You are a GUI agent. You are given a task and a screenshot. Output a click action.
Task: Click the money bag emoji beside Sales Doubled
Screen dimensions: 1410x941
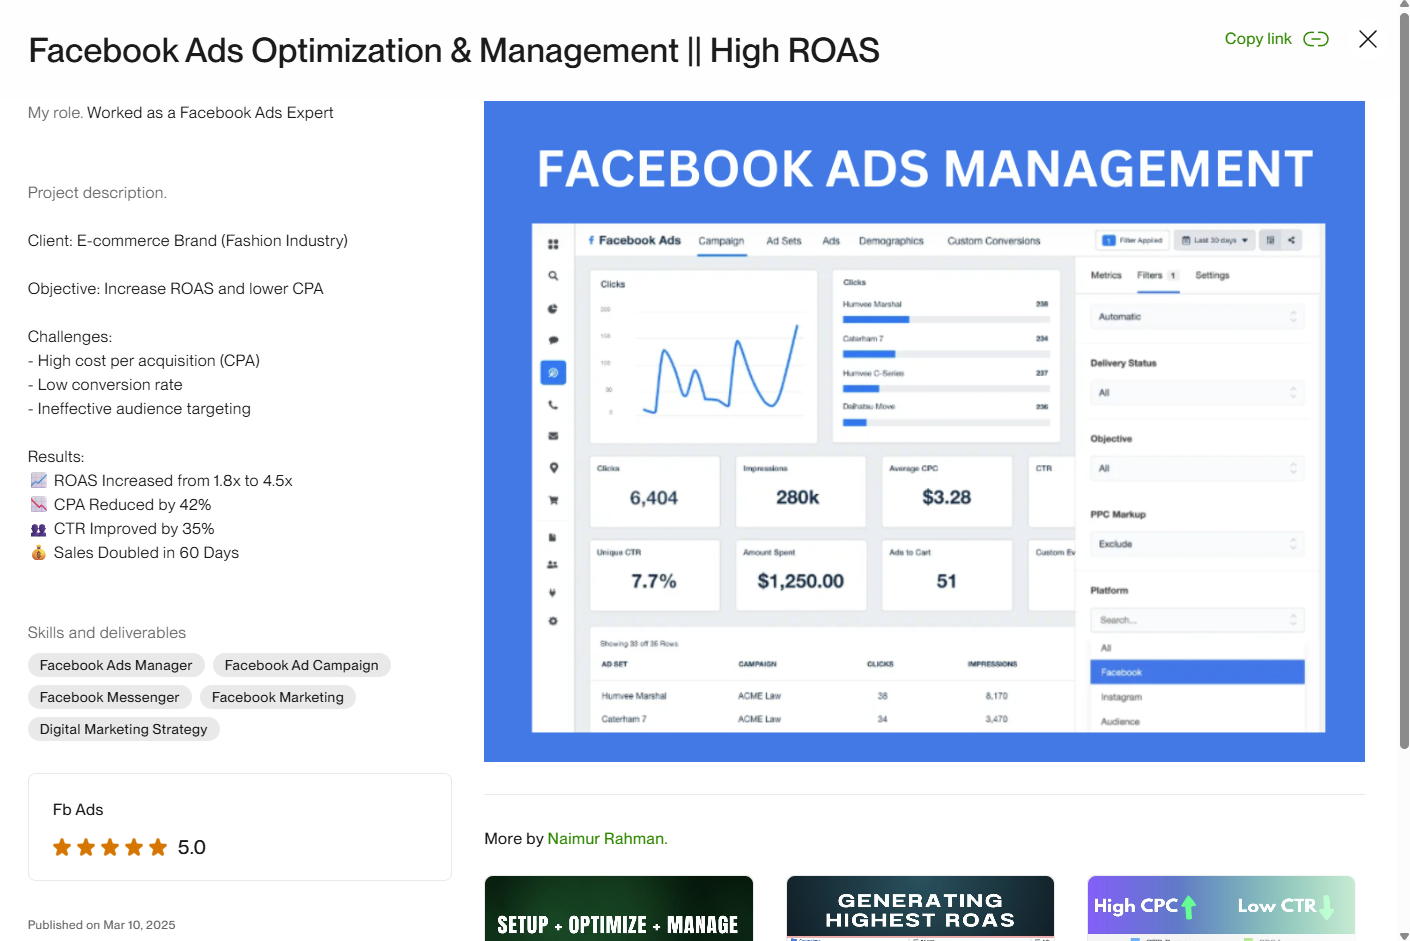coord(39,553)
